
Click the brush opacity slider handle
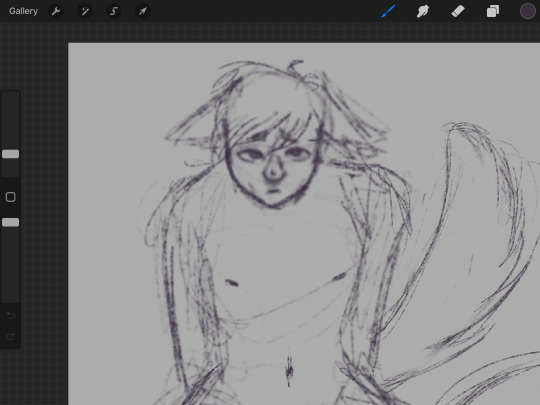tap(11, 222)
